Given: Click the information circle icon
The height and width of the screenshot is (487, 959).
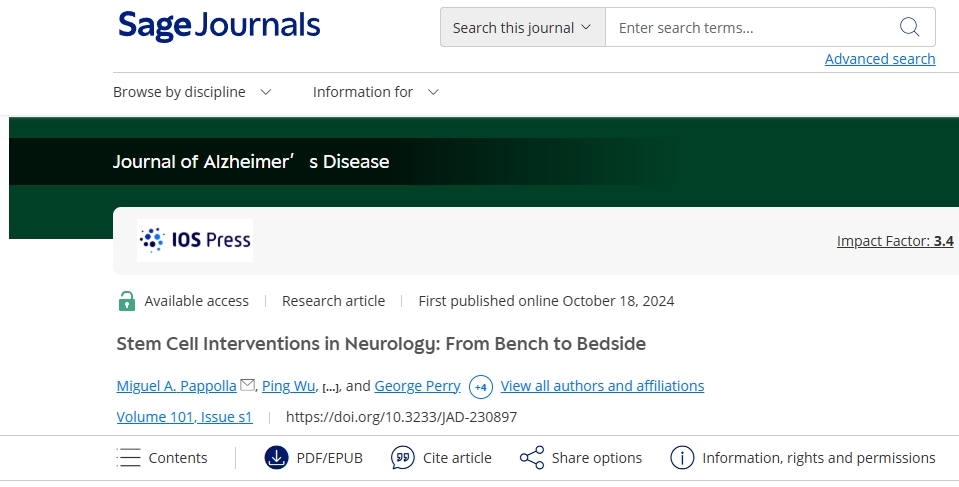Looking at the screenshot, I should click(682, 458).
